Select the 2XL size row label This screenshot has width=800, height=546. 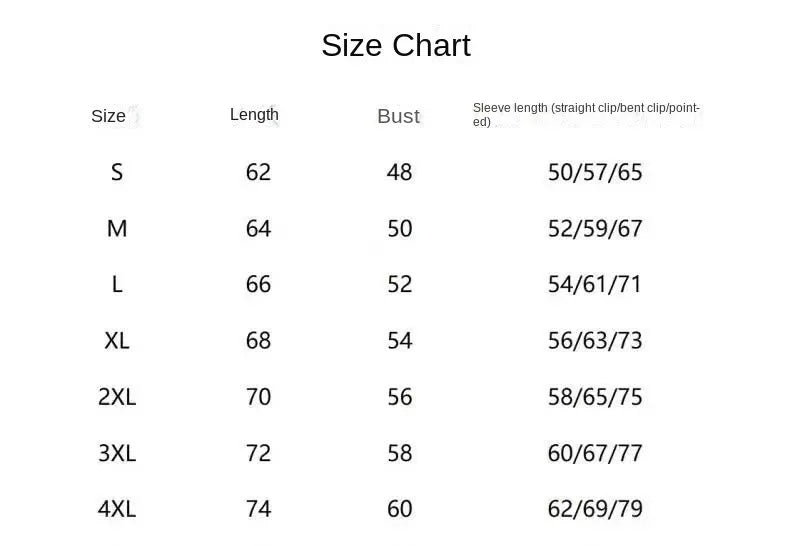tap(117, 397)
